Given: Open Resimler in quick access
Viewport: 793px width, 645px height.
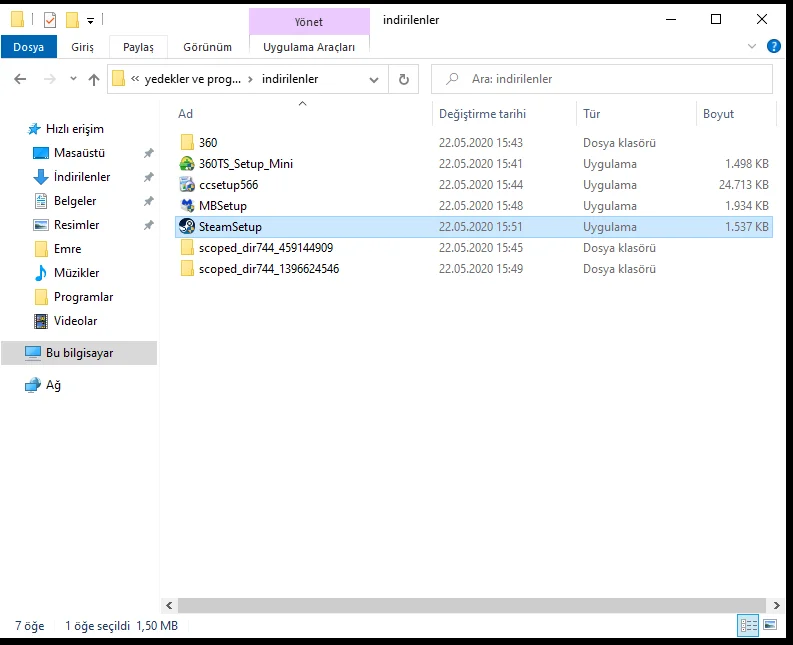Looking at the screenshot, I should (76, 225).
